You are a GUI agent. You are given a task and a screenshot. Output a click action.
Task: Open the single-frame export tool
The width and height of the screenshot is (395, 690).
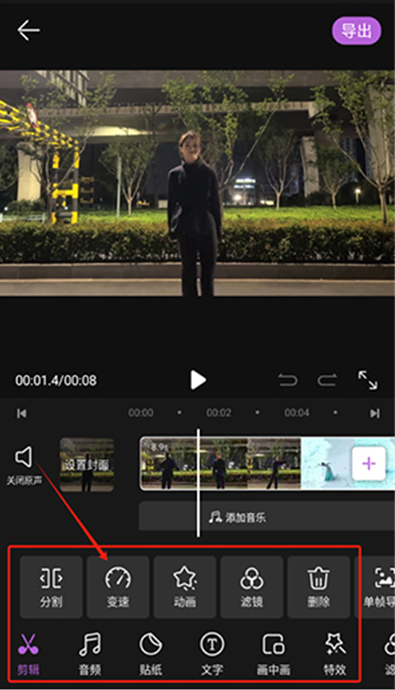click(375, 587)
